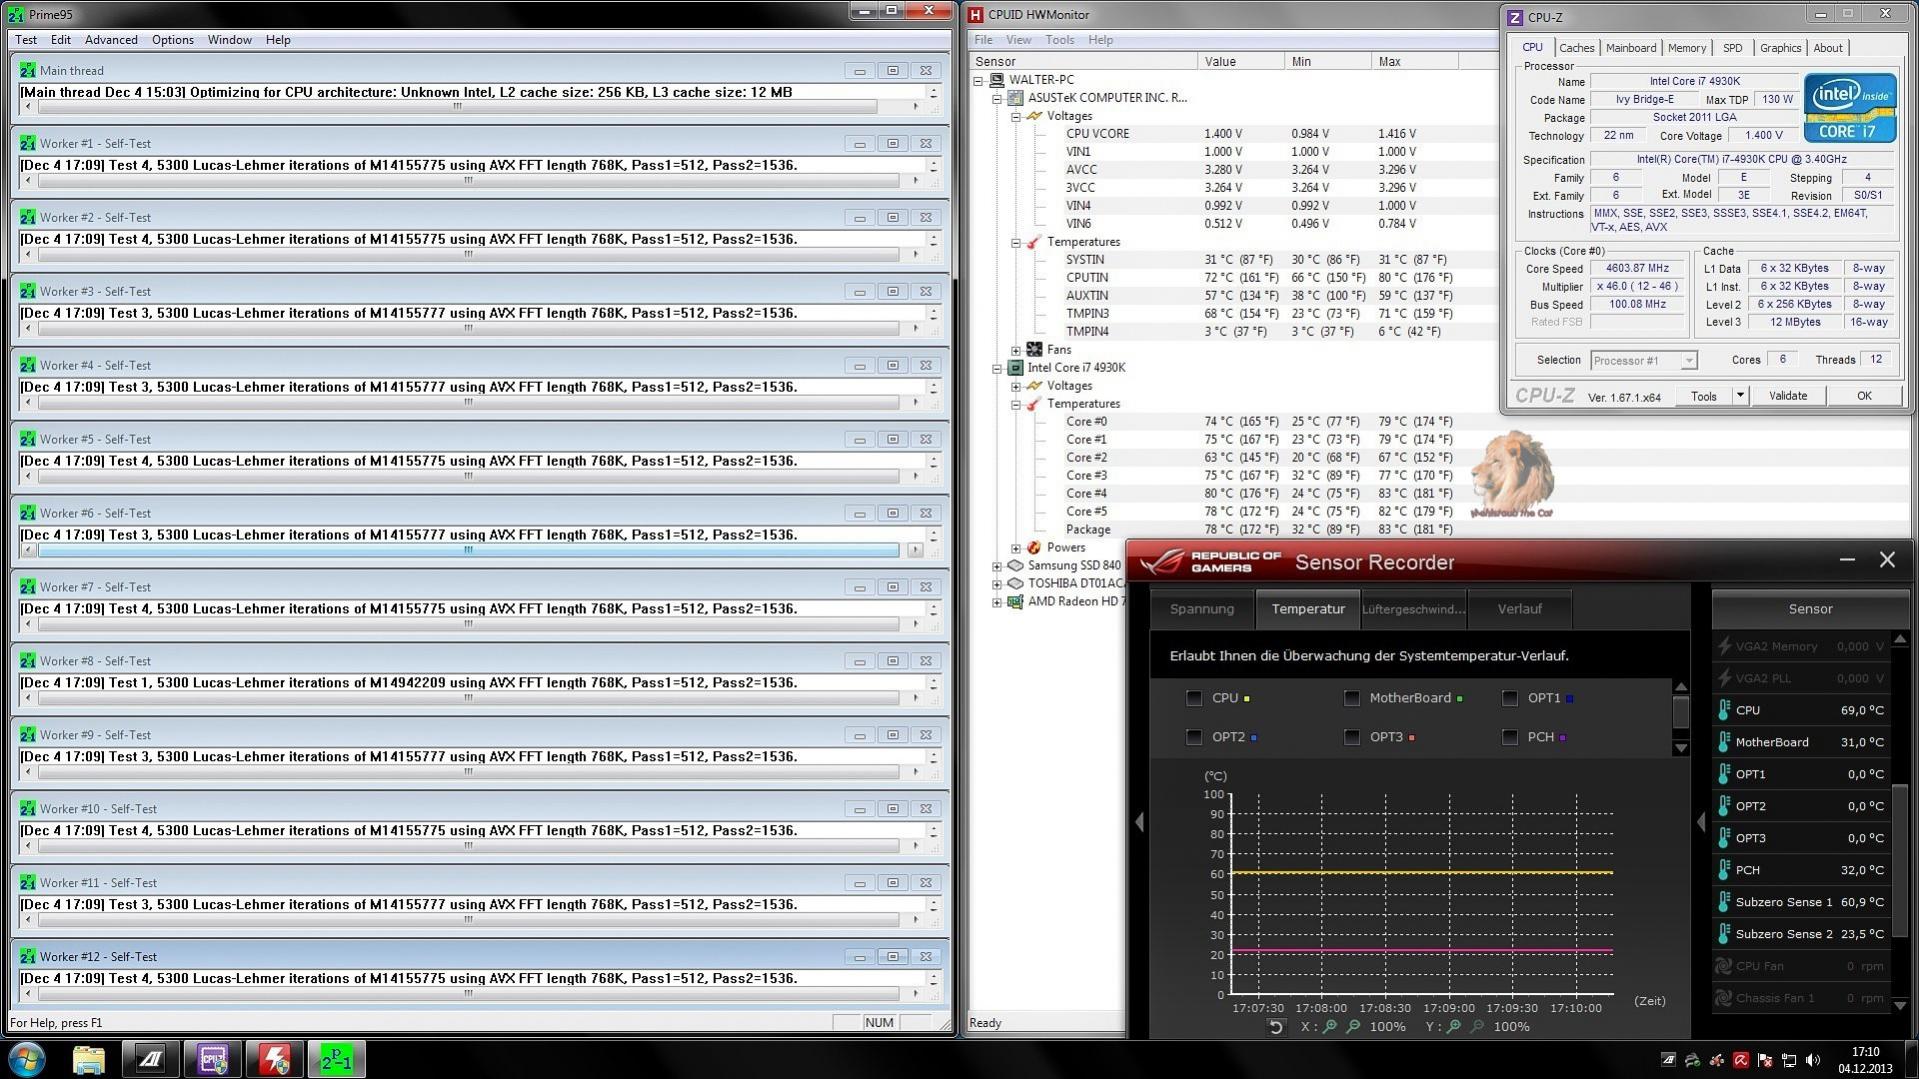The image size is (1919, 1079).
Task: Click the MotherBoard thermometer icon in Sensor list
Action: click(x=1724, y=742)
